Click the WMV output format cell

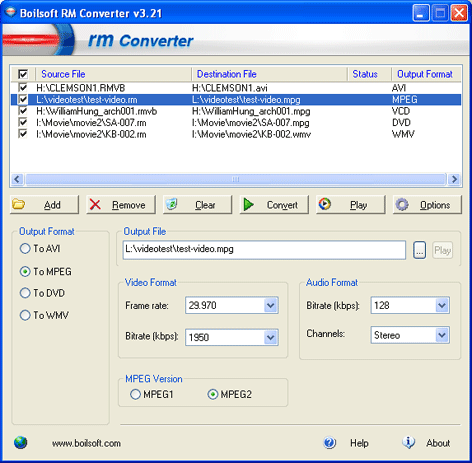[403, 134]
